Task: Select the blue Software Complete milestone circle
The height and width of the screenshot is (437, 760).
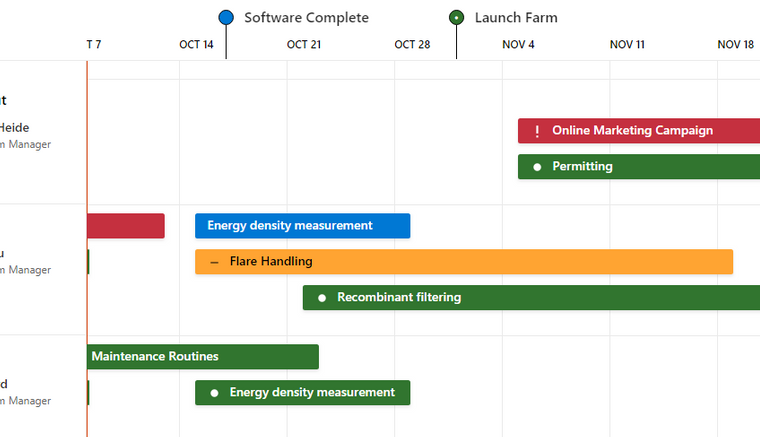Action: [x=226, y=17]
